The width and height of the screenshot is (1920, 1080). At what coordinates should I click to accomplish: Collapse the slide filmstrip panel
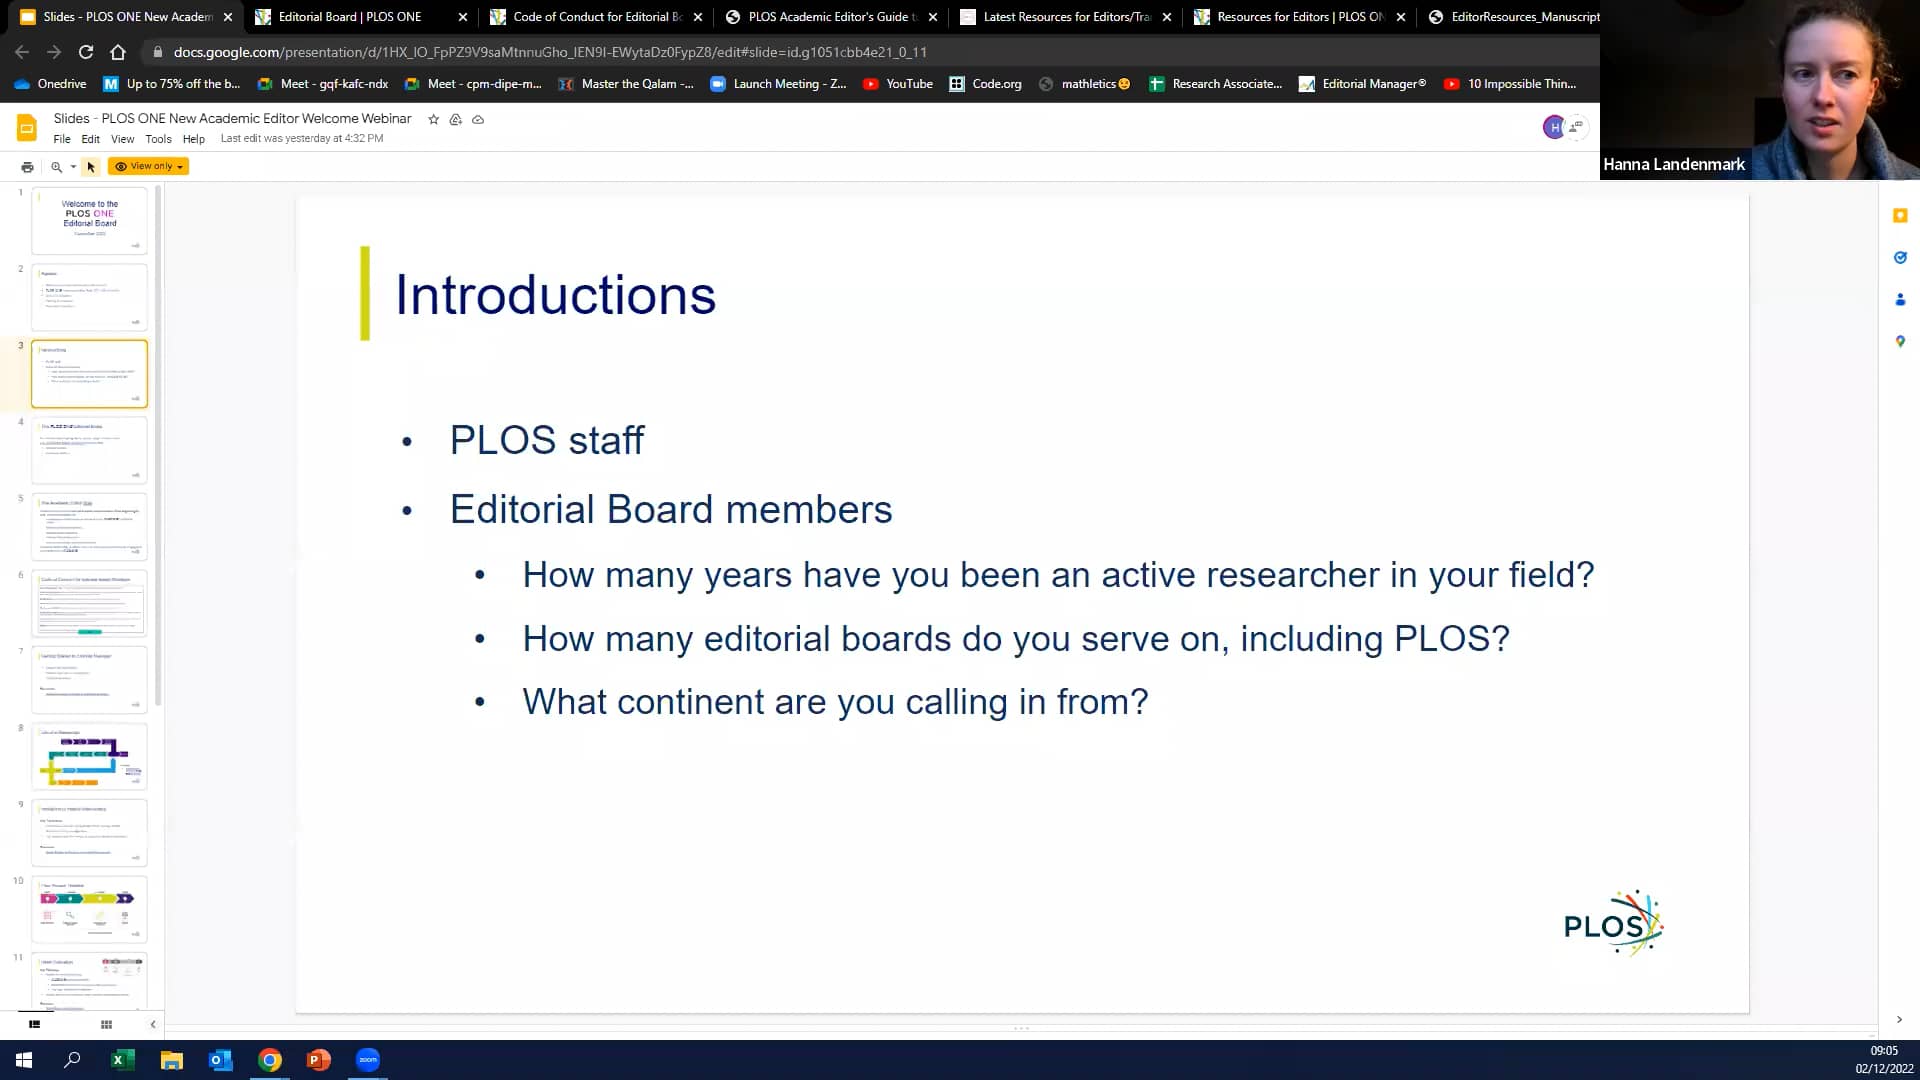(152, 1024)
